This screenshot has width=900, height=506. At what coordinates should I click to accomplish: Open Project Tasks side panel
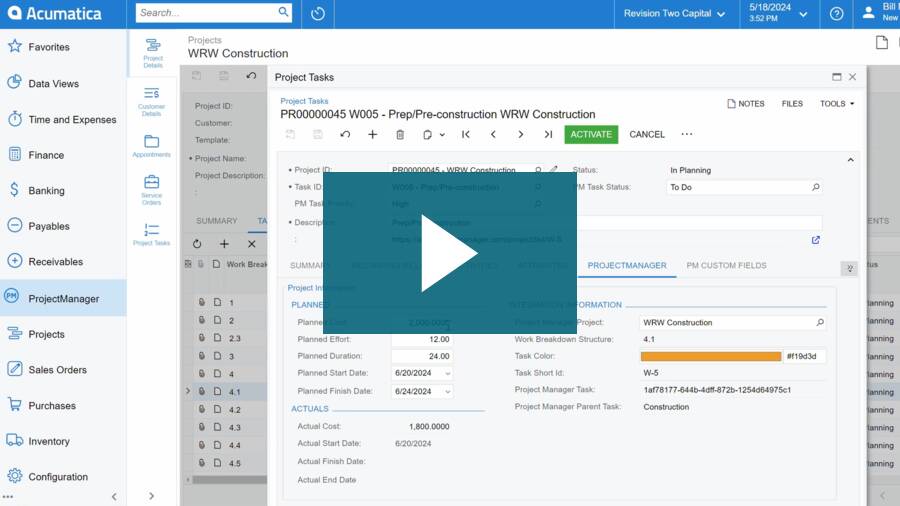(x=152, y=234)
